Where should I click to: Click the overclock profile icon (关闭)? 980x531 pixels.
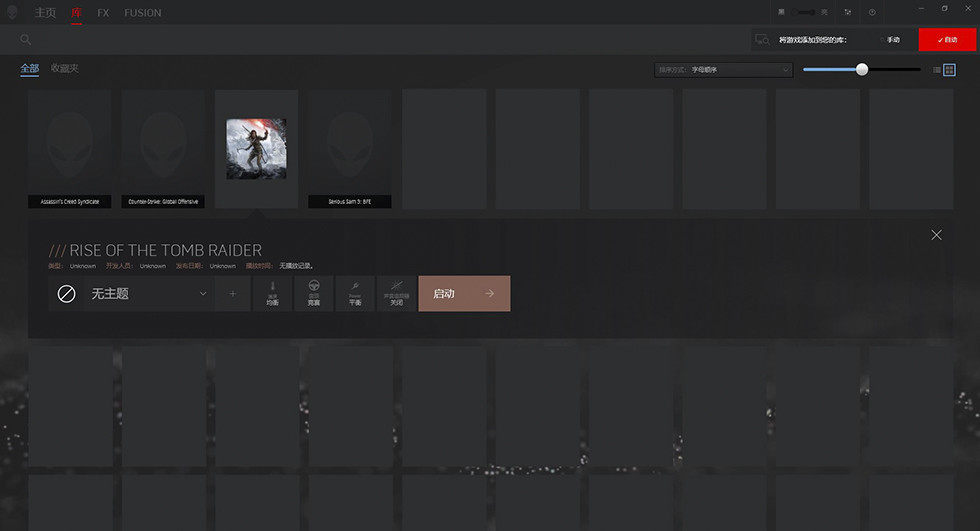(396, 294)
